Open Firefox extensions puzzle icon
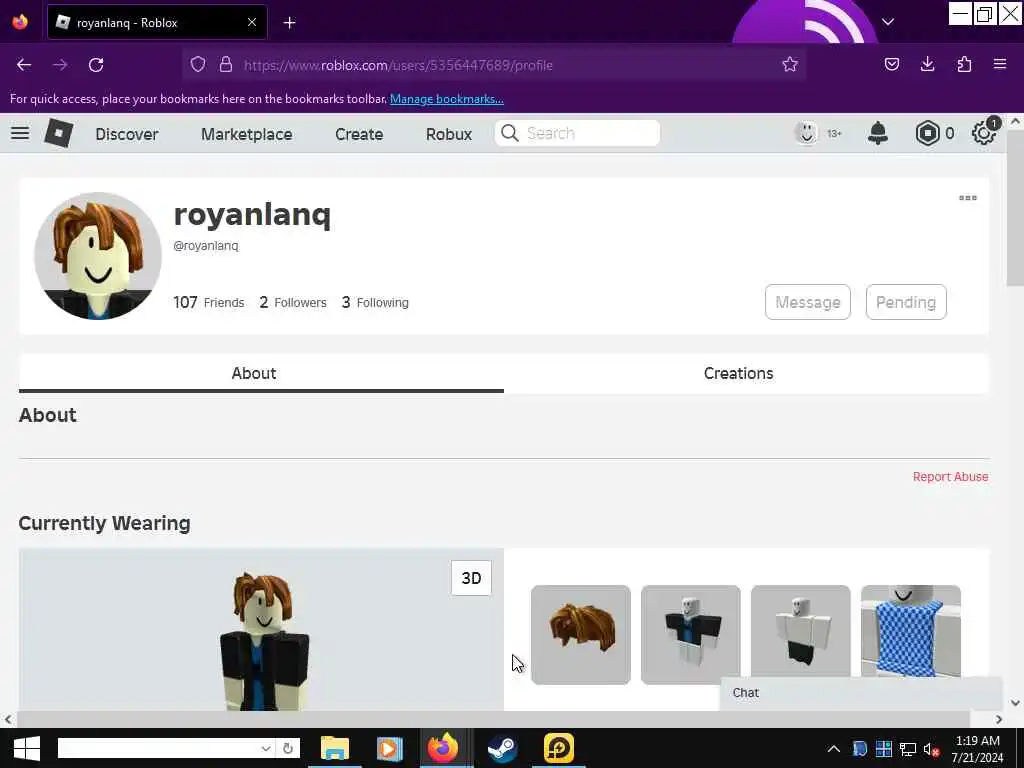 [x=964, y=64]
